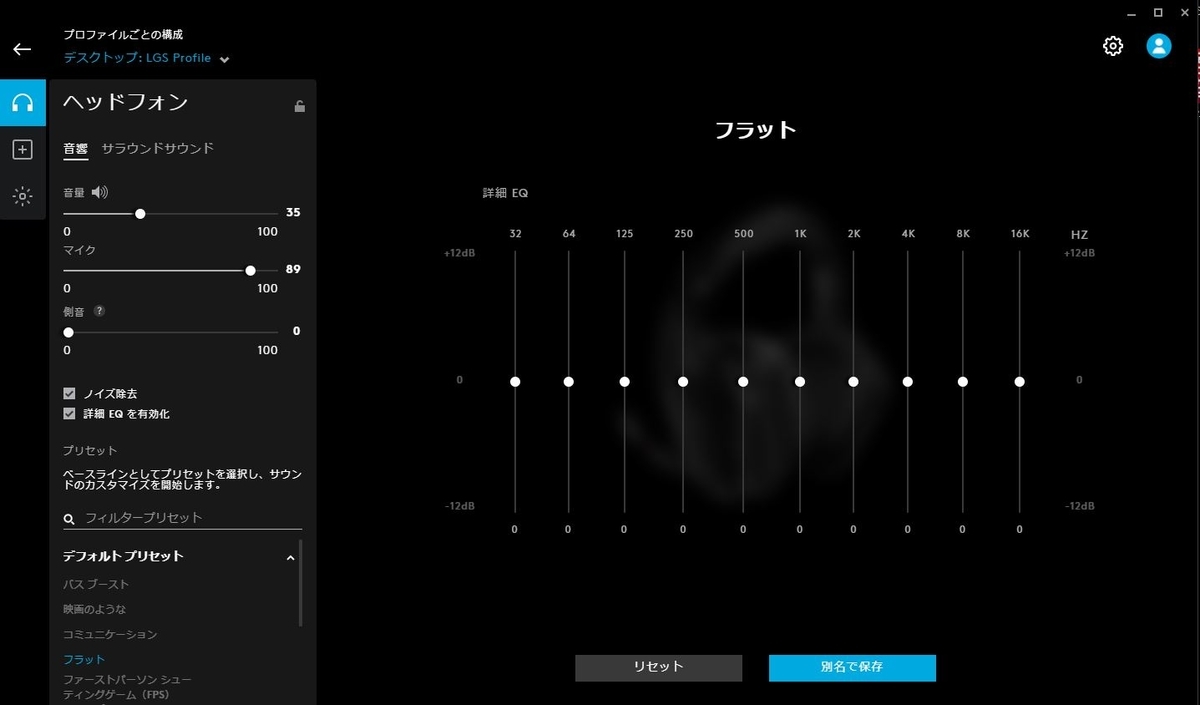The image size is (1200, 705).
Task: Click the マイク slider handle
Action: pos(250,270)
